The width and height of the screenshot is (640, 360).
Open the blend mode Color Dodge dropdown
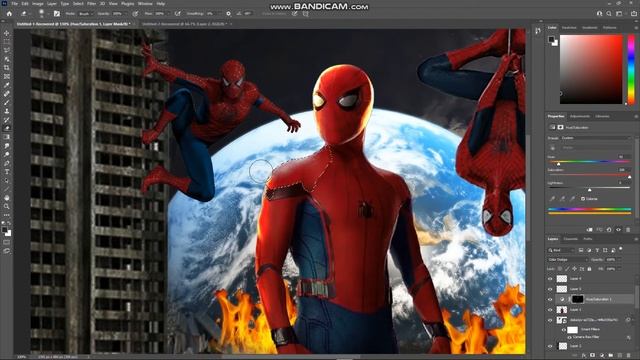(567, 260)
